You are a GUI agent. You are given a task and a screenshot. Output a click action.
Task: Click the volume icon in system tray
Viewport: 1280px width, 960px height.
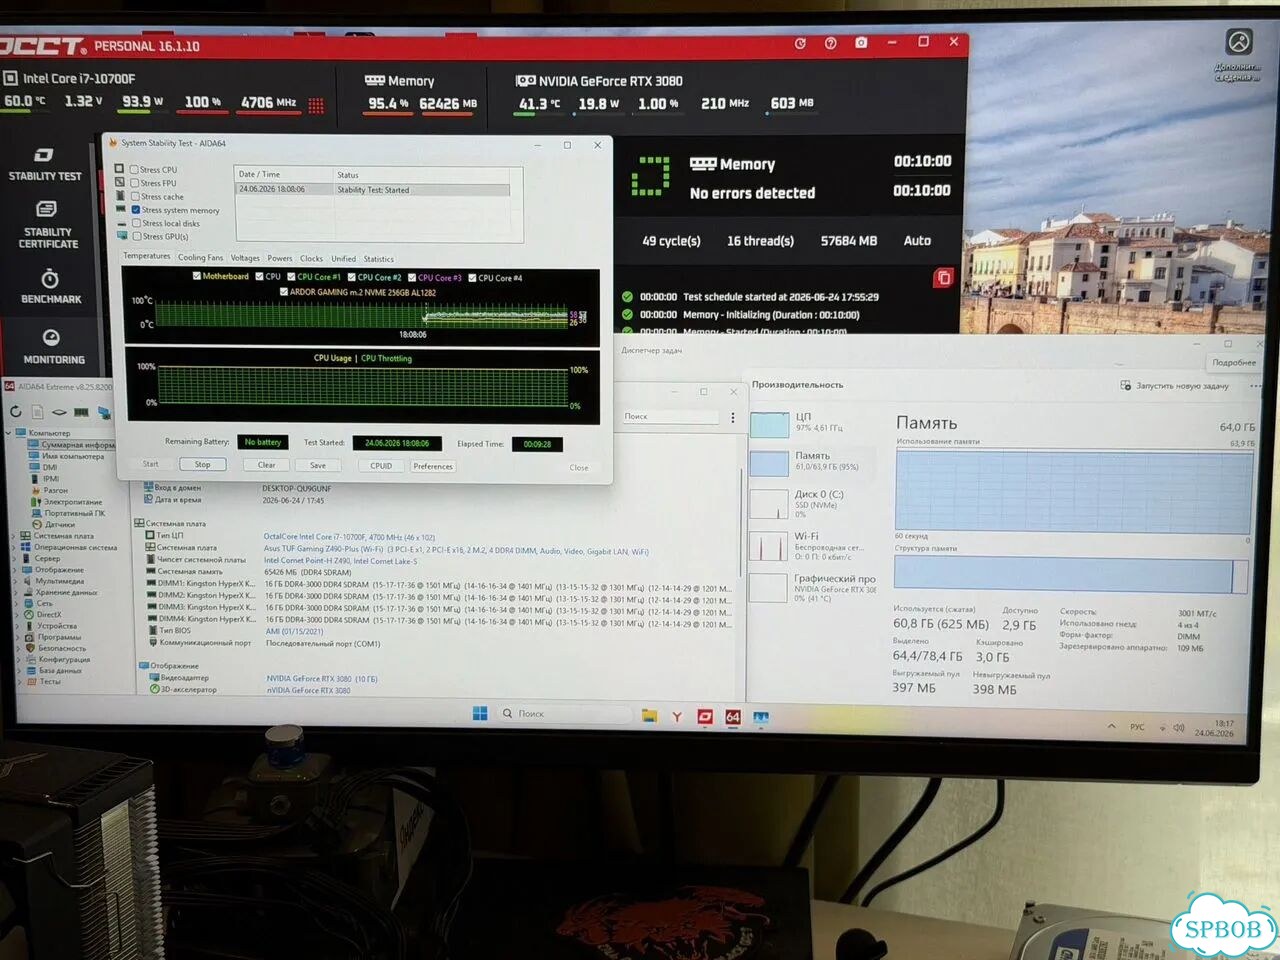coord(1179,727)
